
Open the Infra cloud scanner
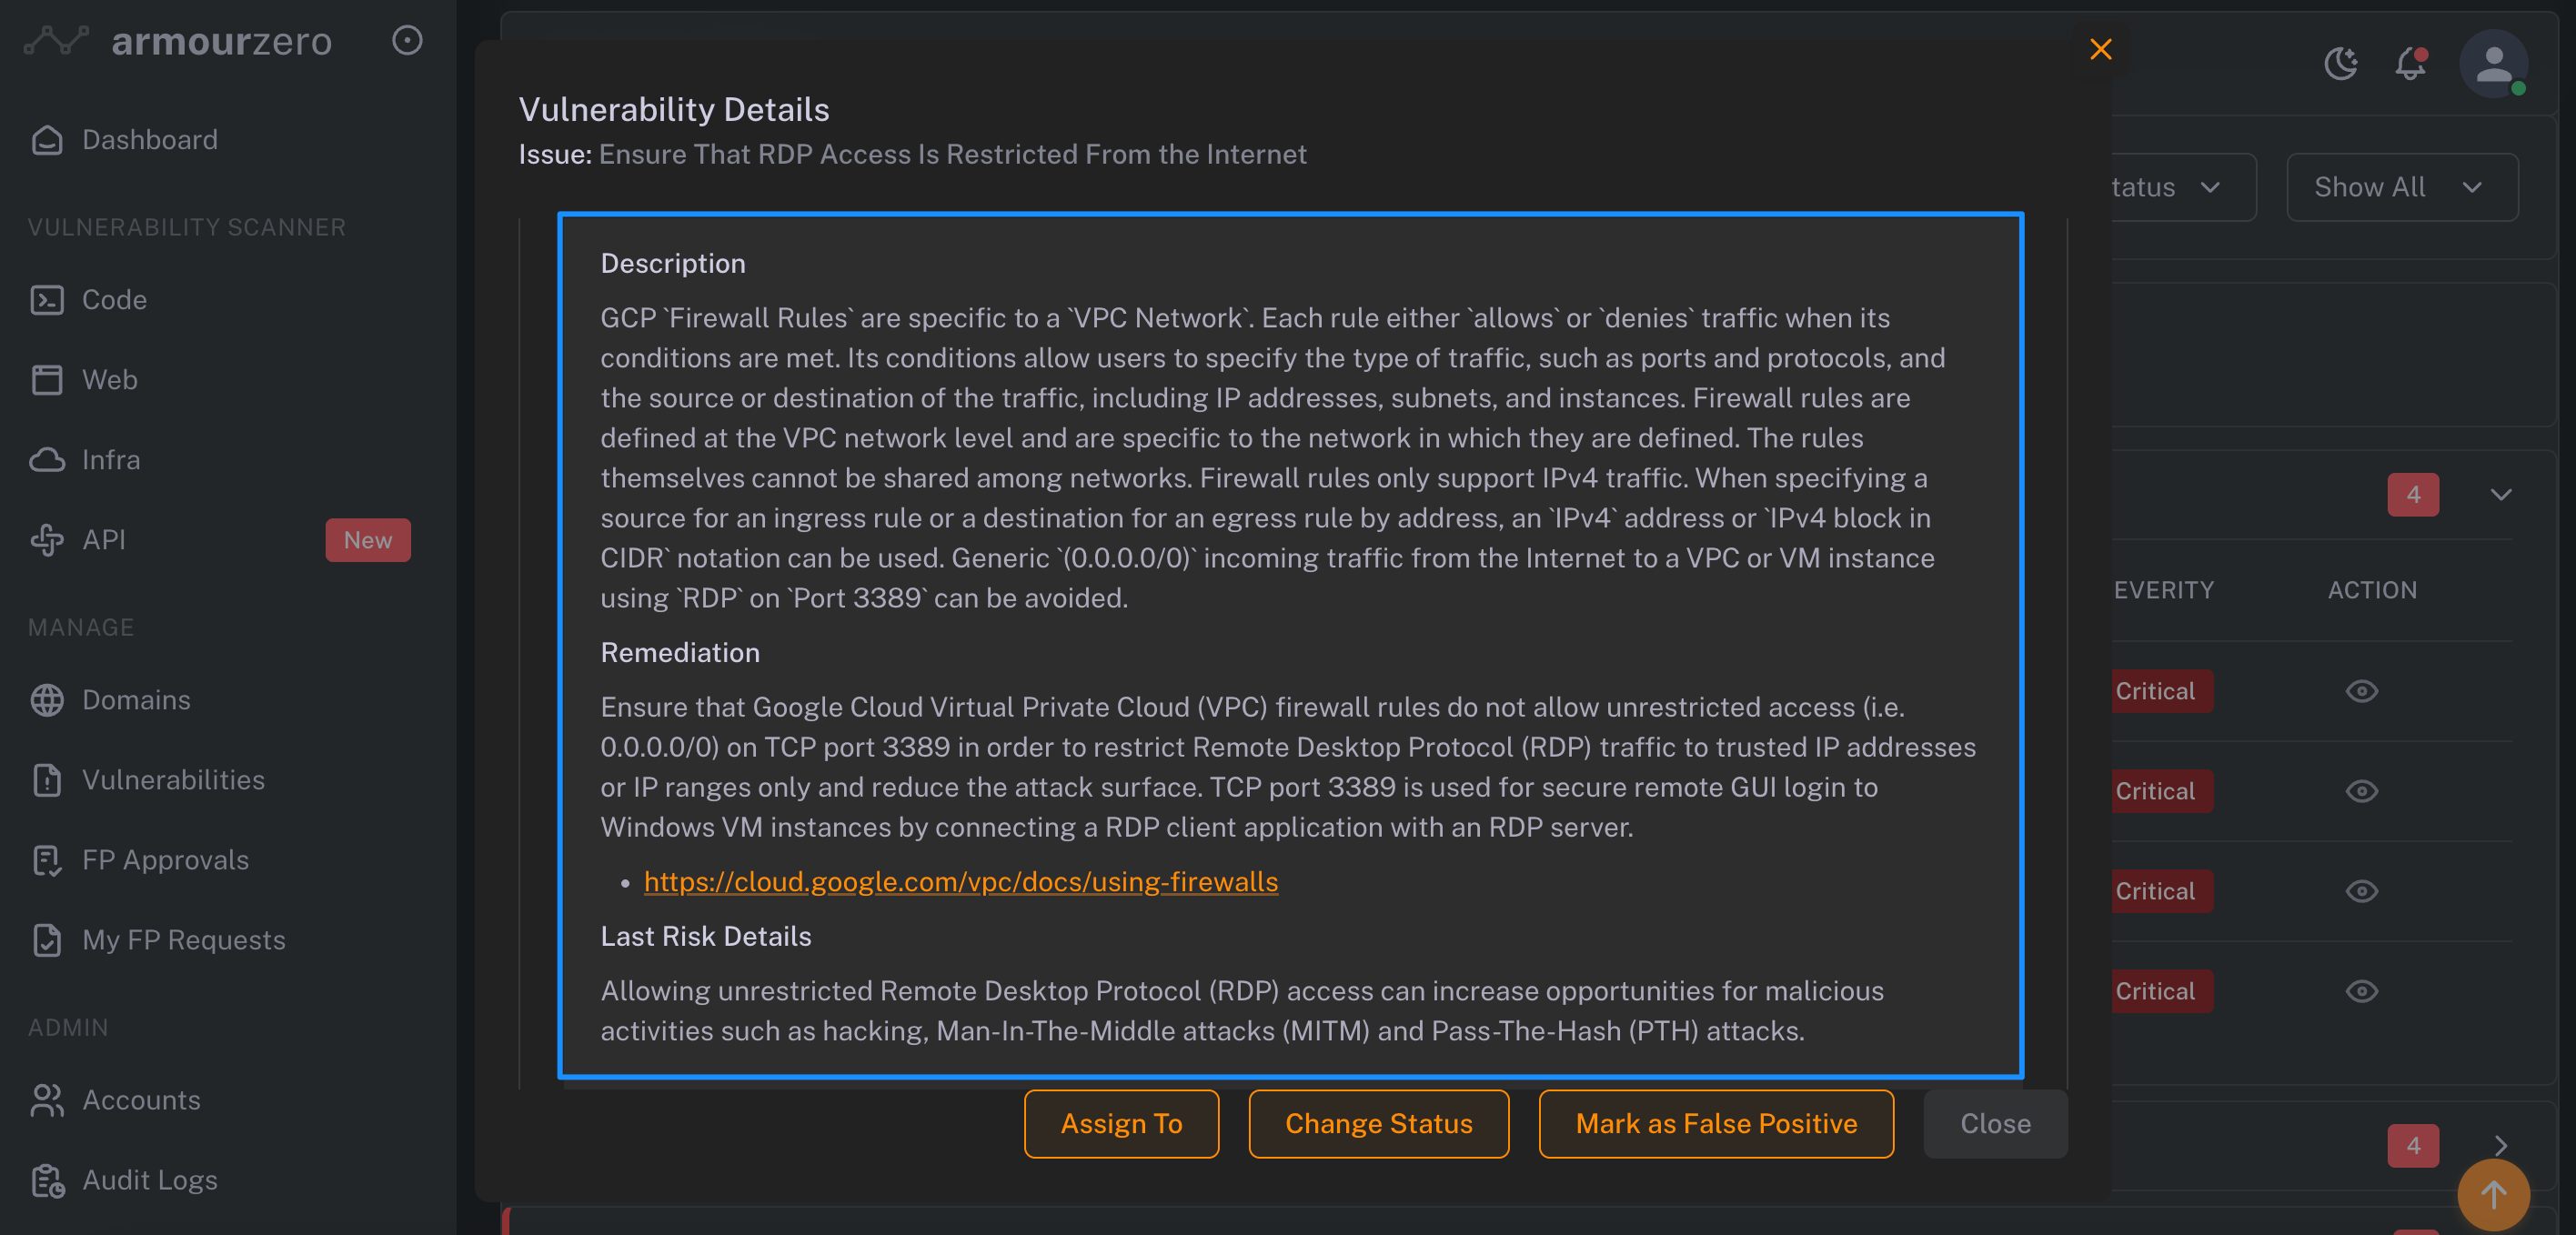pyautogui.click(x=110, y=460)
